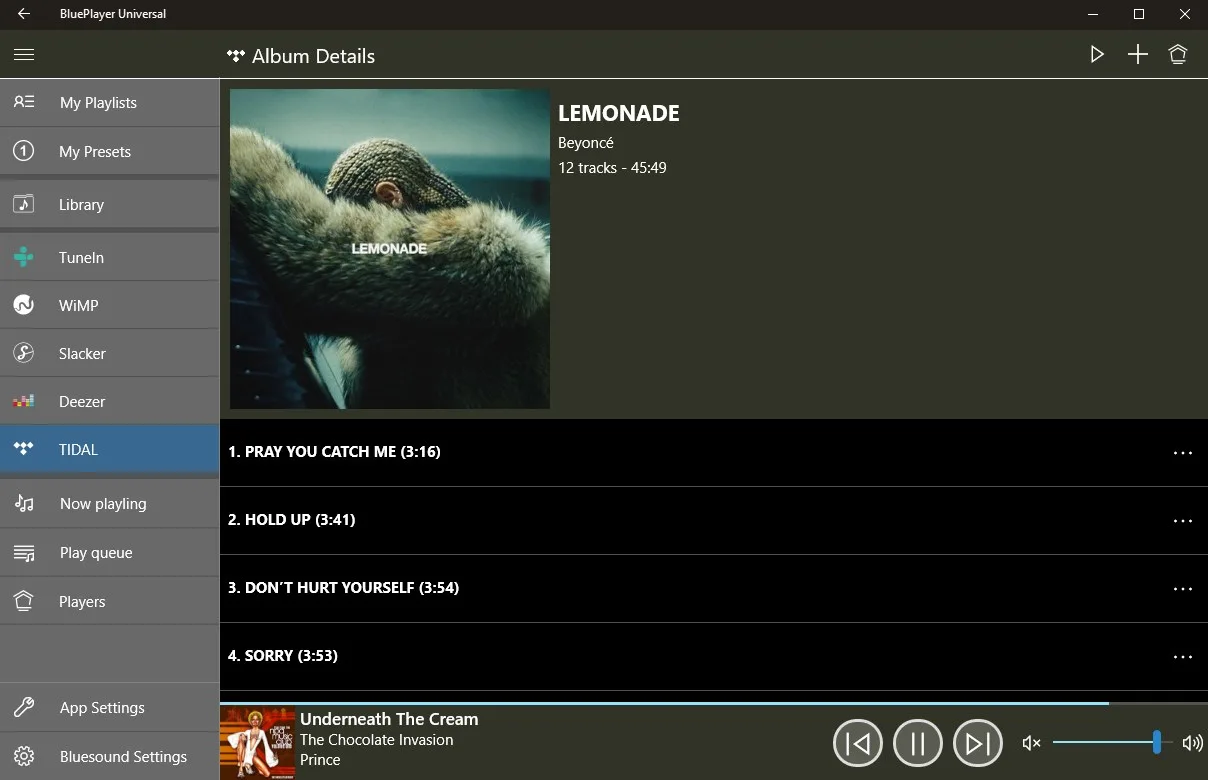Image resolution: width=1208 pixels, height=780 pixels.
Task: Click the TIDAL logo icon in sidebar
Action: coord(24,449)
